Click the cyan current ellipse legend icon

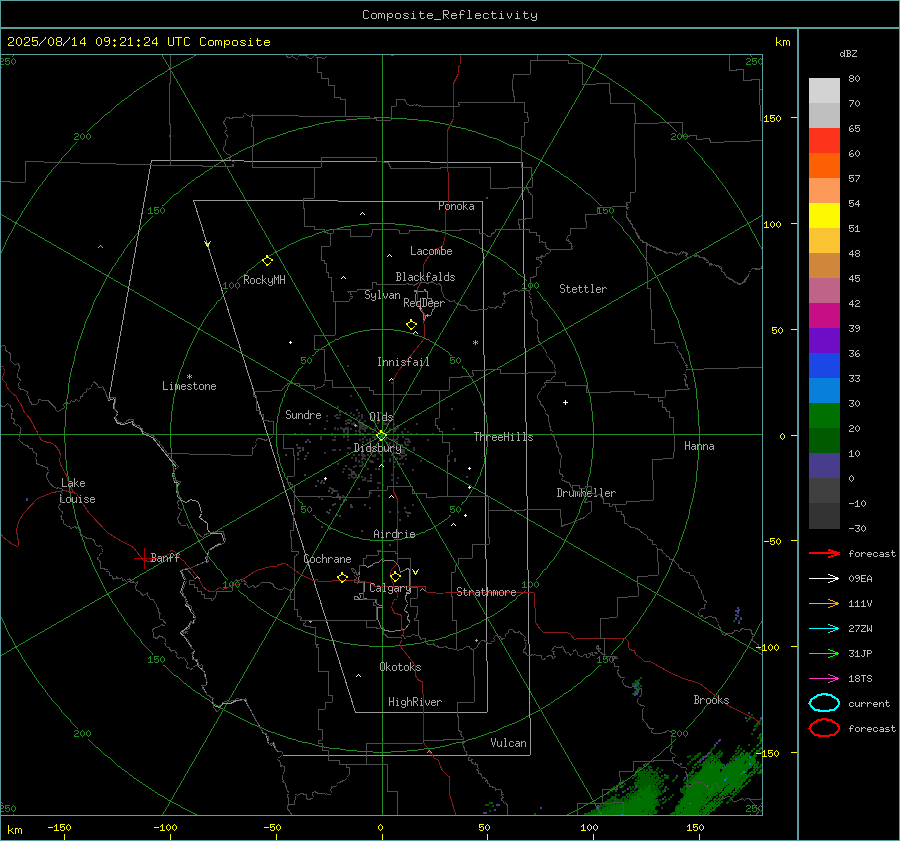pyautogui.click(x=824, y=703)
